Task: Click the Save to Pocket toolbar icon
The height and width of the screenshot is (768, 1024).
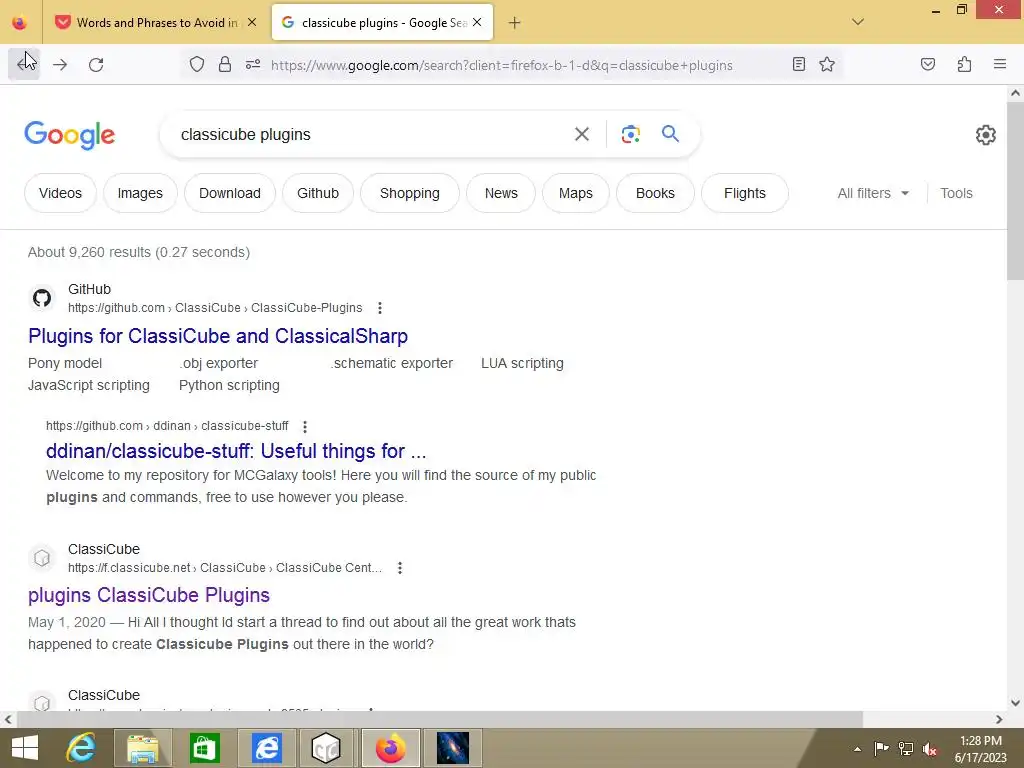Action: (x=927, y=64)
